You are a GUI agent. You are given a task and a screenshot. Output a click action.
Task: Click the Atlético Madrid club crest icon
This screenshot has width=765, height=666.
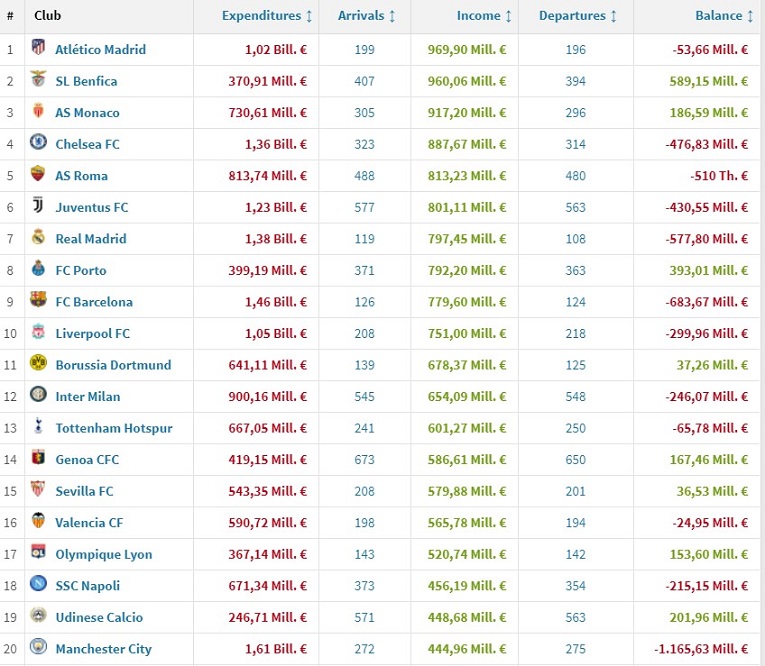point(38,48)
